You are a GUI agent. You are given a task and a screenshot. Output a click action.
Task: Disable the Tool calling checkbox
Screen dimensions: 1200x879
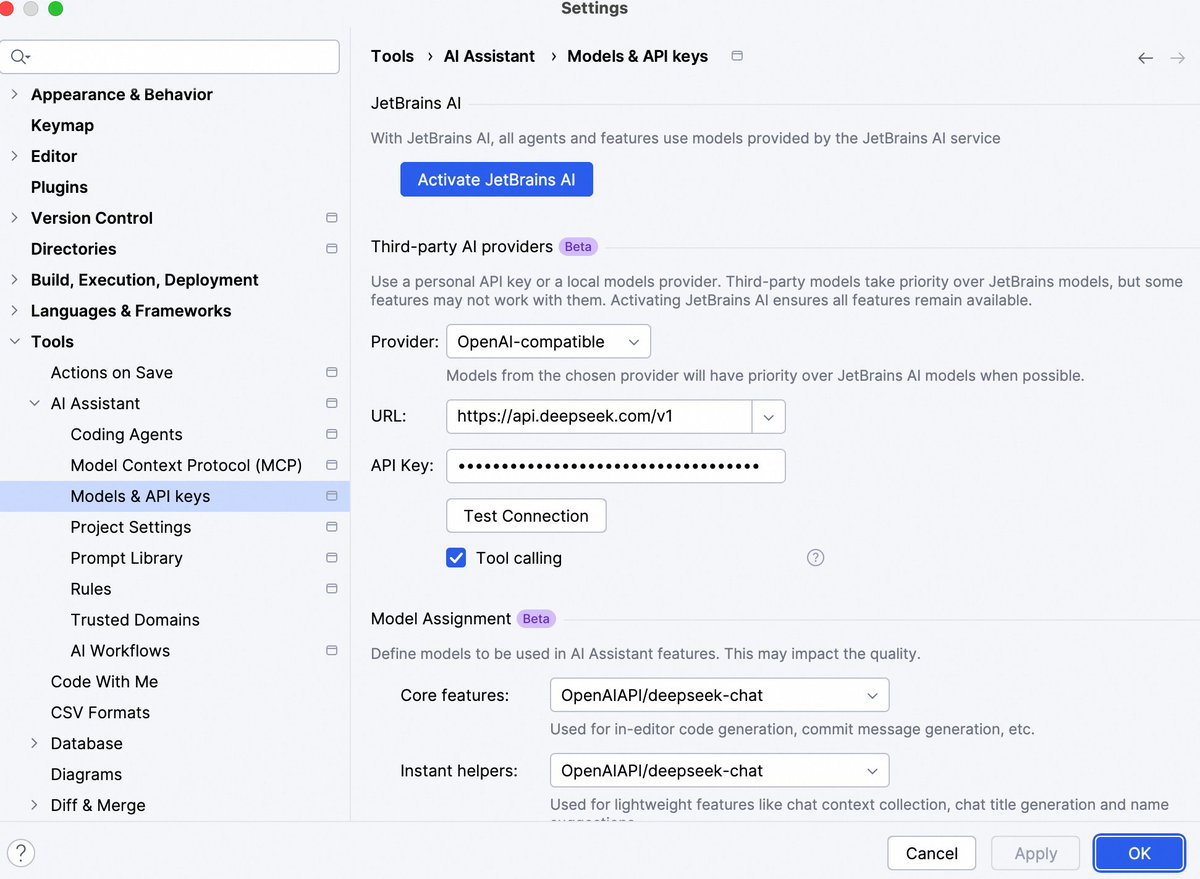point(456,558)
